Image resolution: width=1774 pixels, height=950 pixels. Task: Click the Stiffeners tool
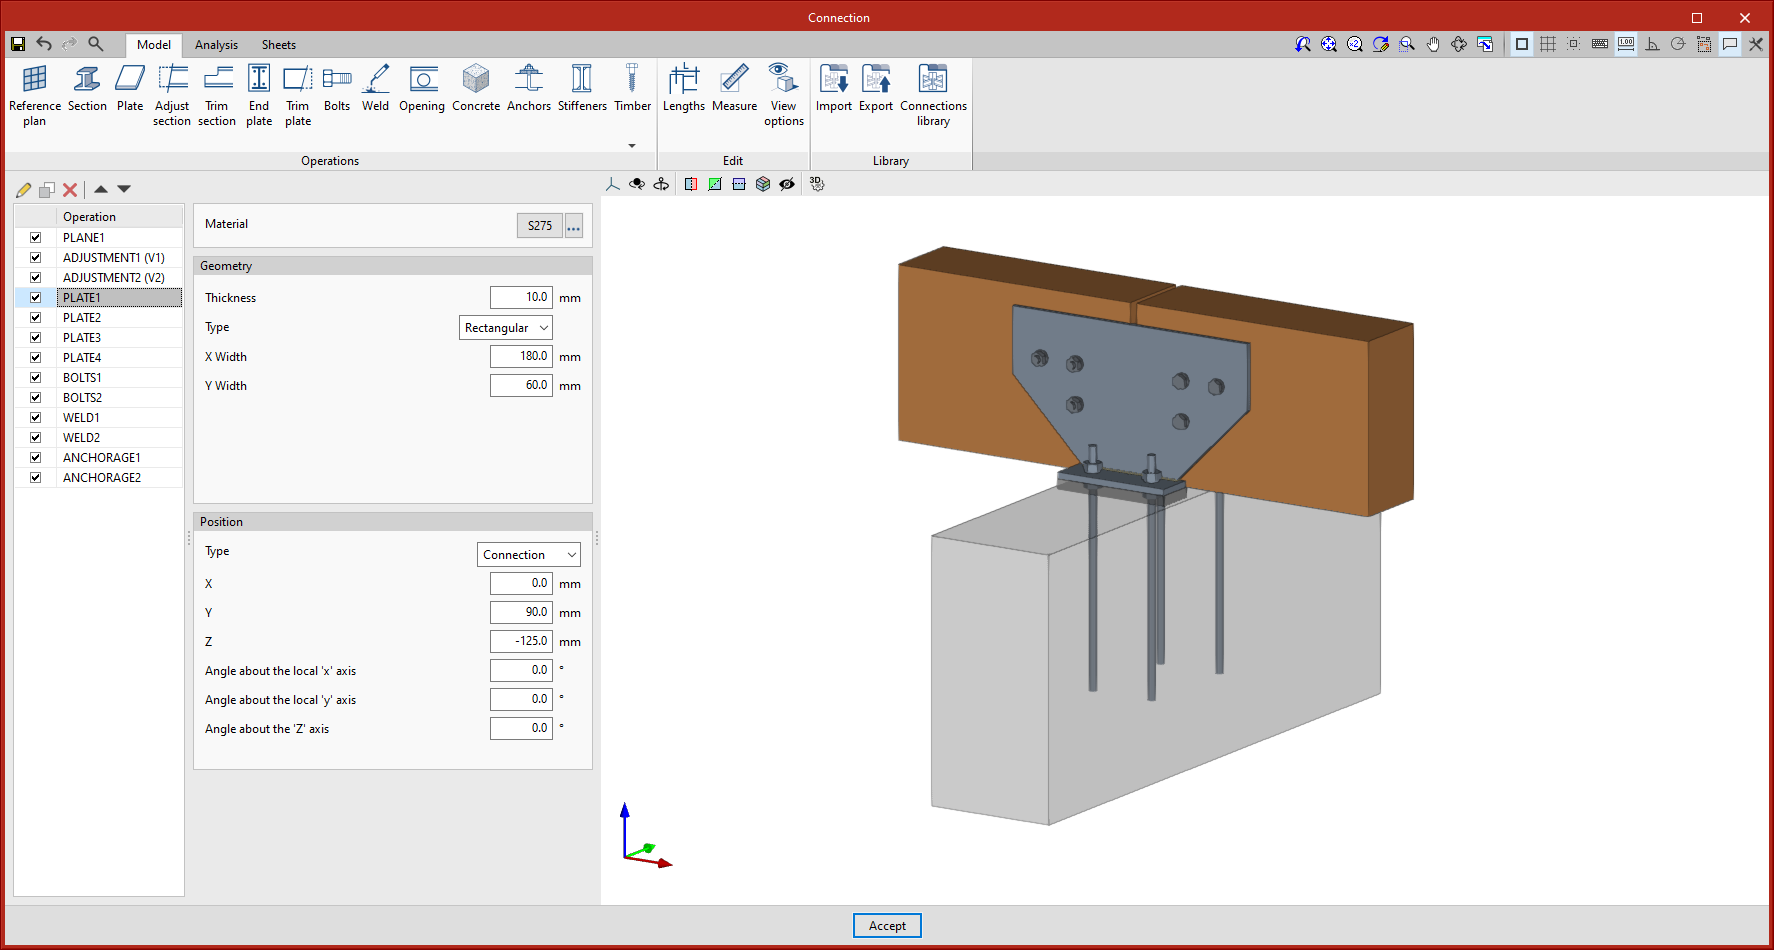click(581, 90)
